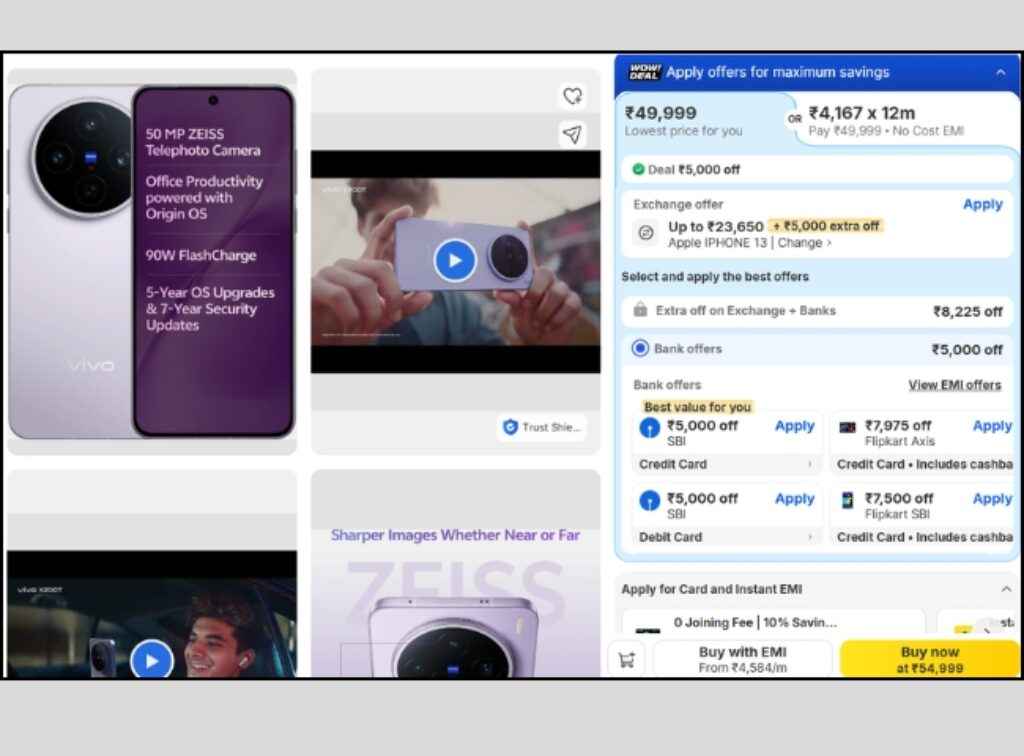1024x756 pixels.
Task: Click Up to ₹23,650 exchange value
Action: coord(715,227)
